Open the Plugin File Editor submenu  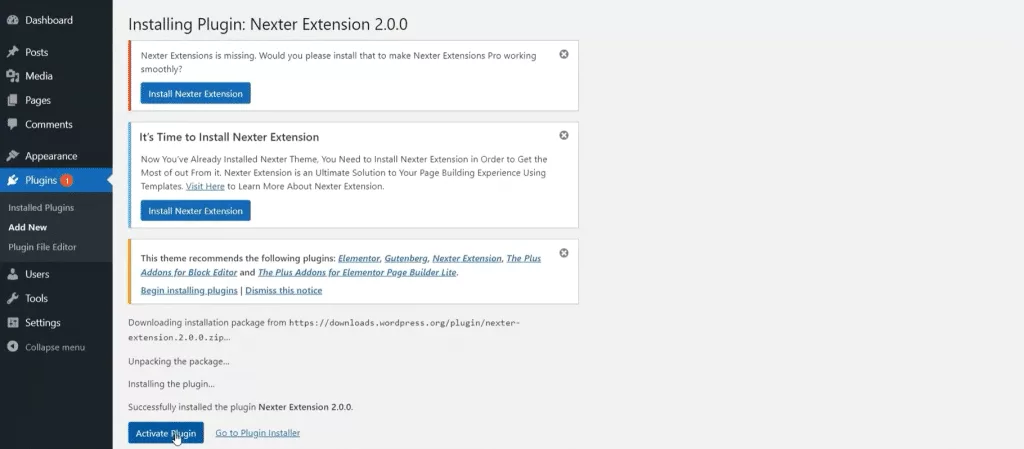point(42,247)
